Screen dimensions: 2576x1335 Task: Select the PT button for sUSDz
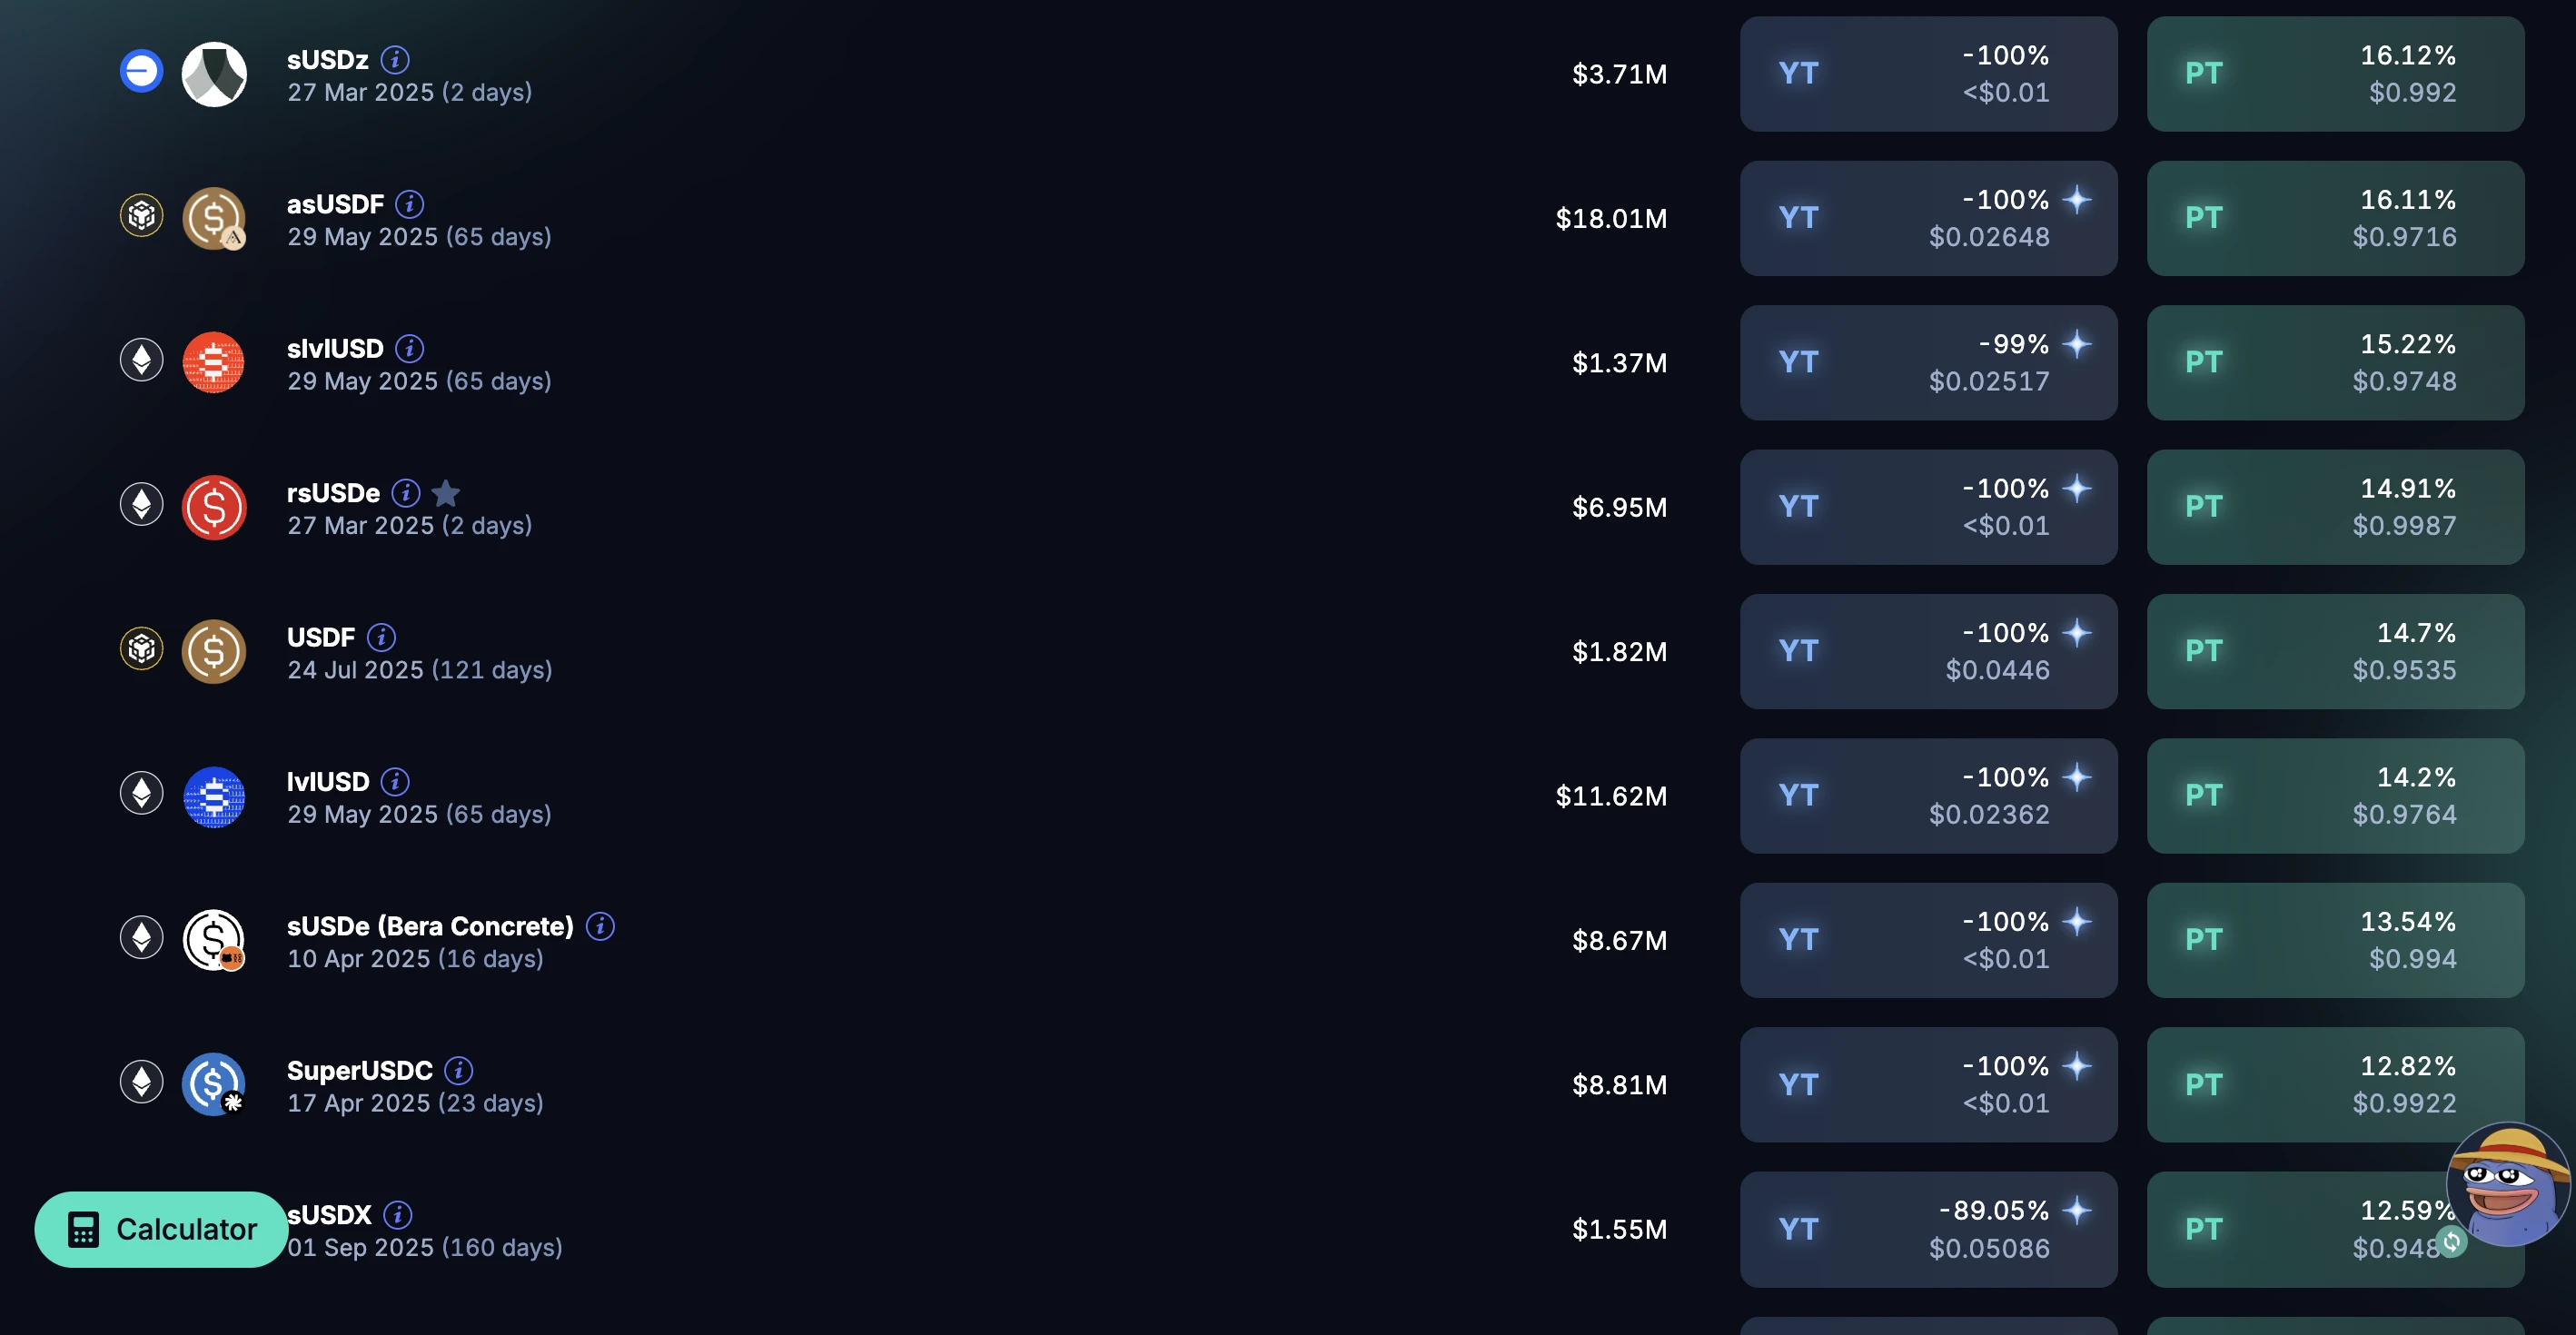point(2335,74)
